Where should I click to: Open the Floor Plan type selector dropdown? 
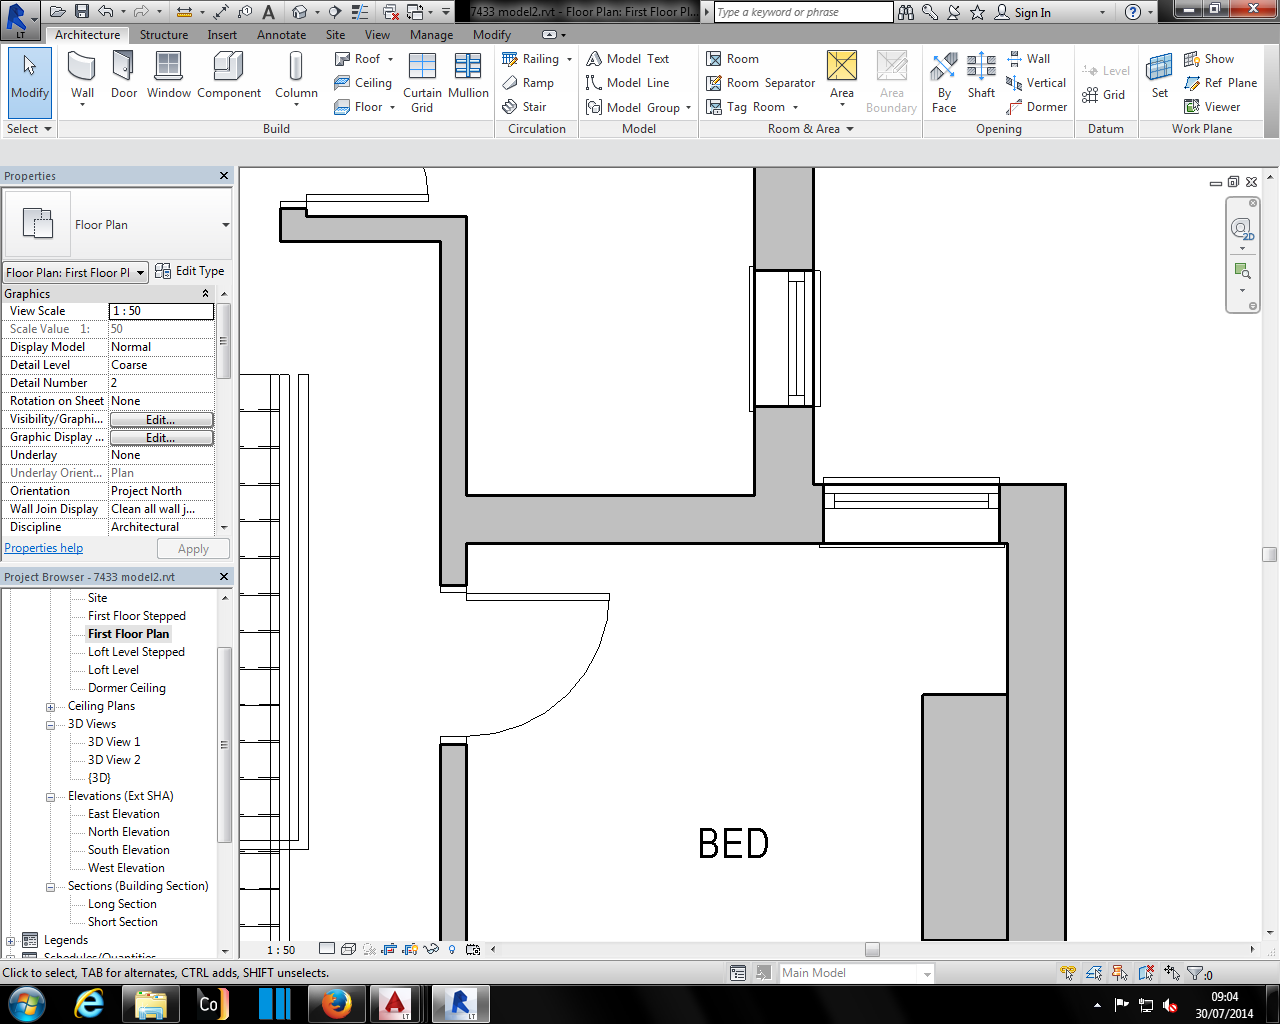click(222, 224)
